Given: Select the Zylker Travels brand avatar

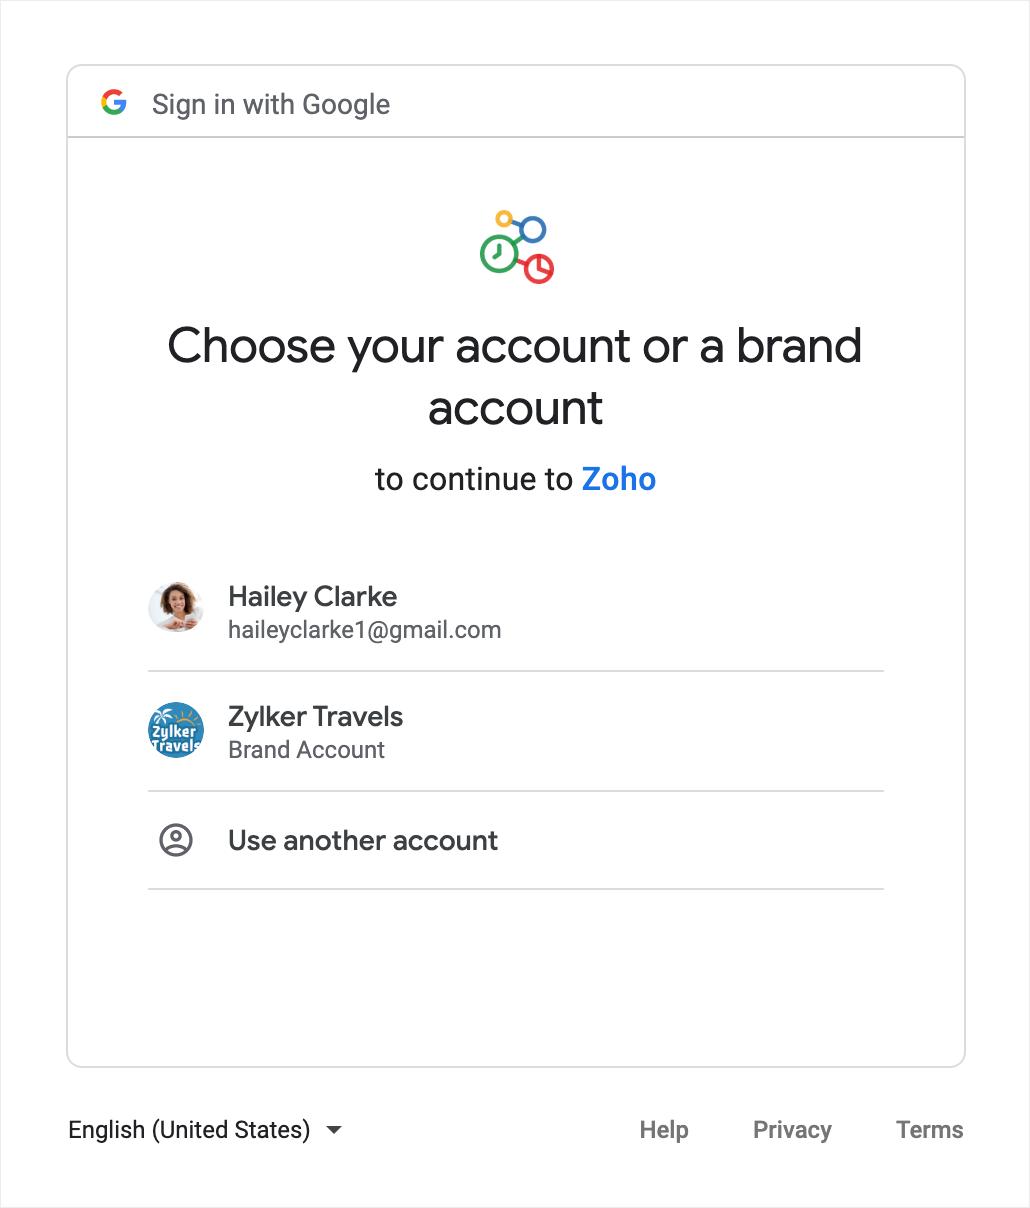Looking at the screenshot, I should 176,729.
